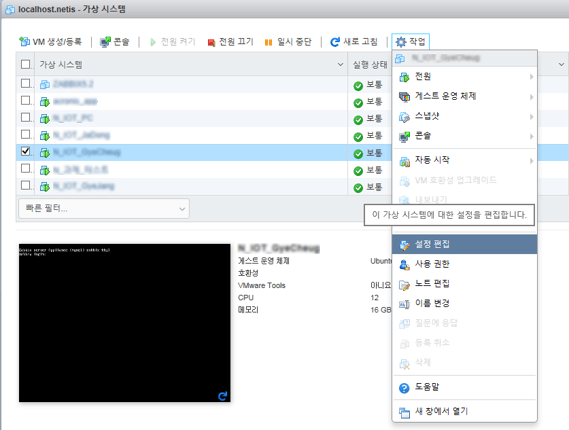This screenshot has height=430, width=569.
Task: Click the VM 생성/등록 toolbar icon
Action: [24, 42]
